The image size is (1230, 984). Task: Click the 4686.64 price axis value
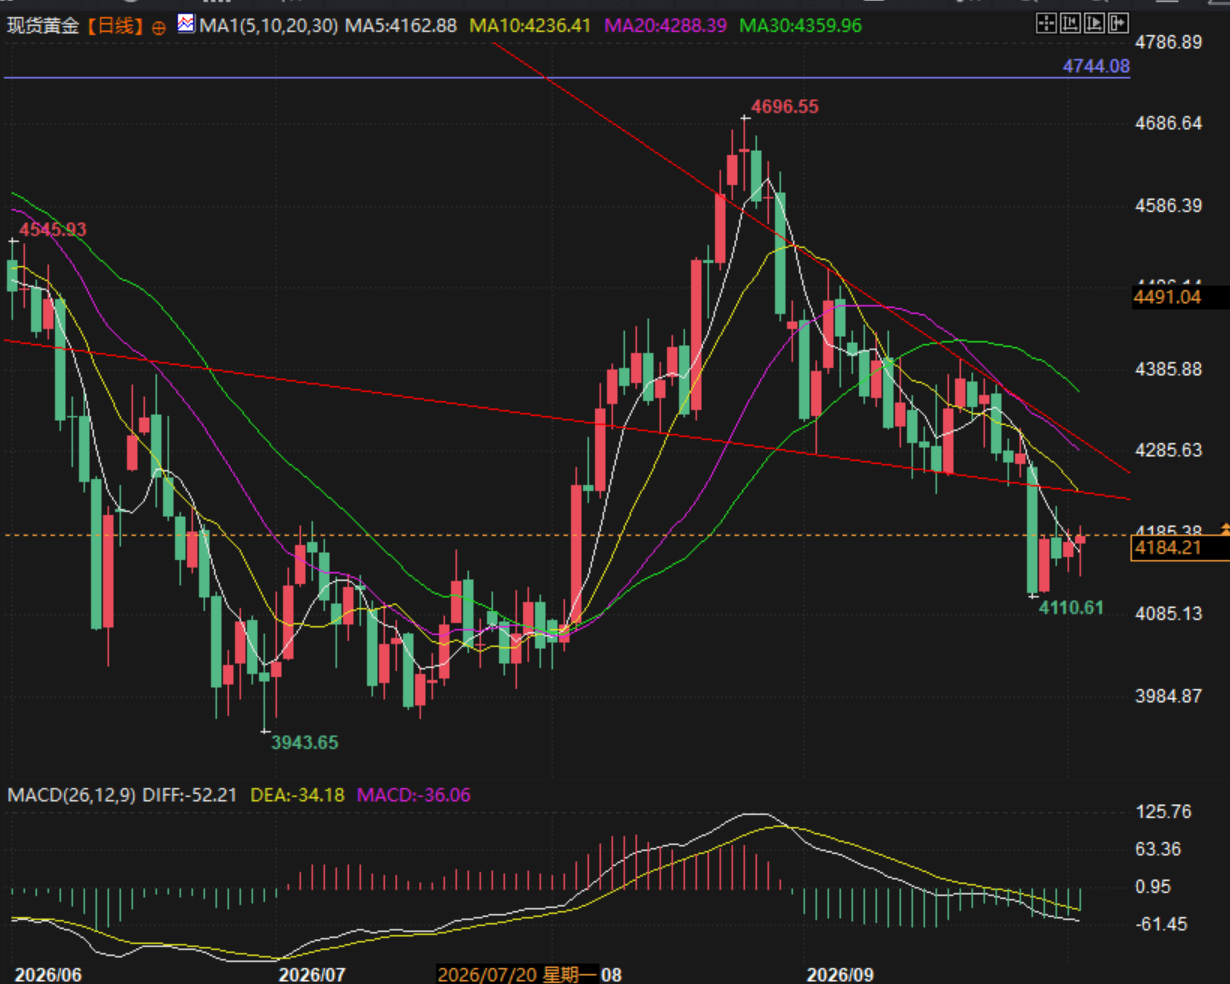1168,124
